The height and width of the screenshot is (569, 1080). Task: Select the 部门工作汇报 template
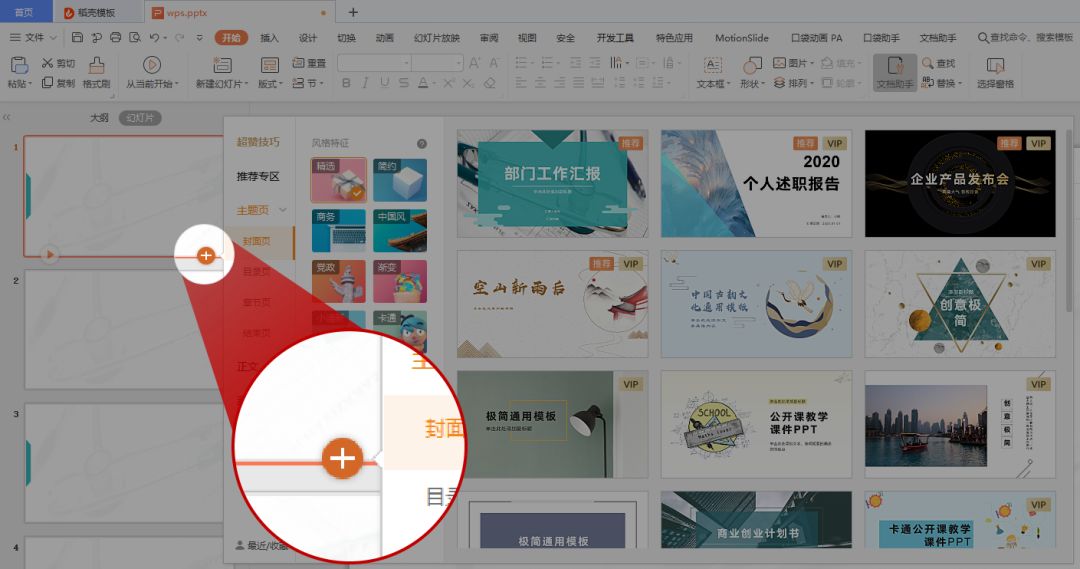click(552, 184)
